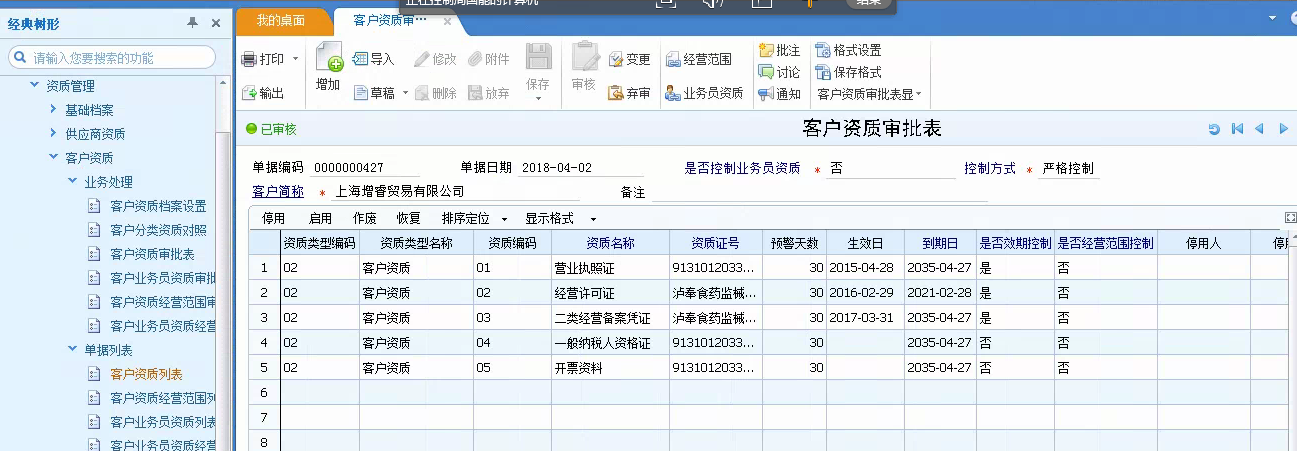Pin the 经典树形 sidebar panel

pyautogui.click(x=192, y=23)
